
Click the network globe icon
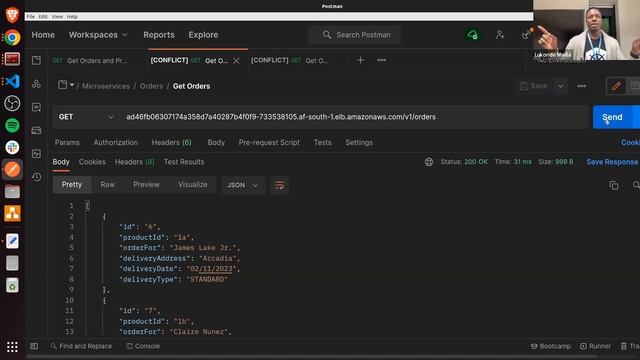(x=429, y=162)
